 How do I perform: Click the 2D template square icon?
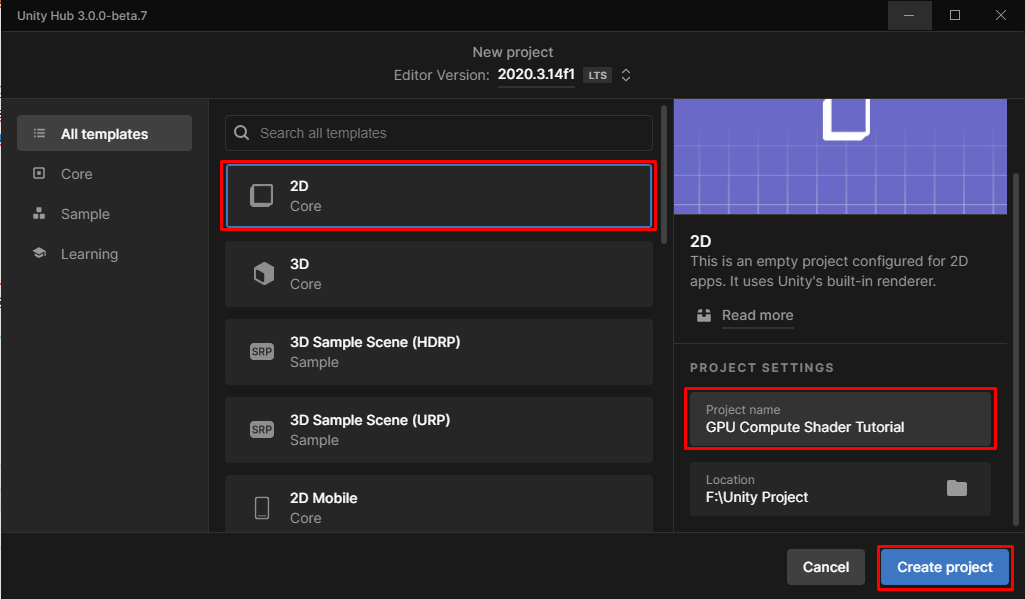point(261,195)
